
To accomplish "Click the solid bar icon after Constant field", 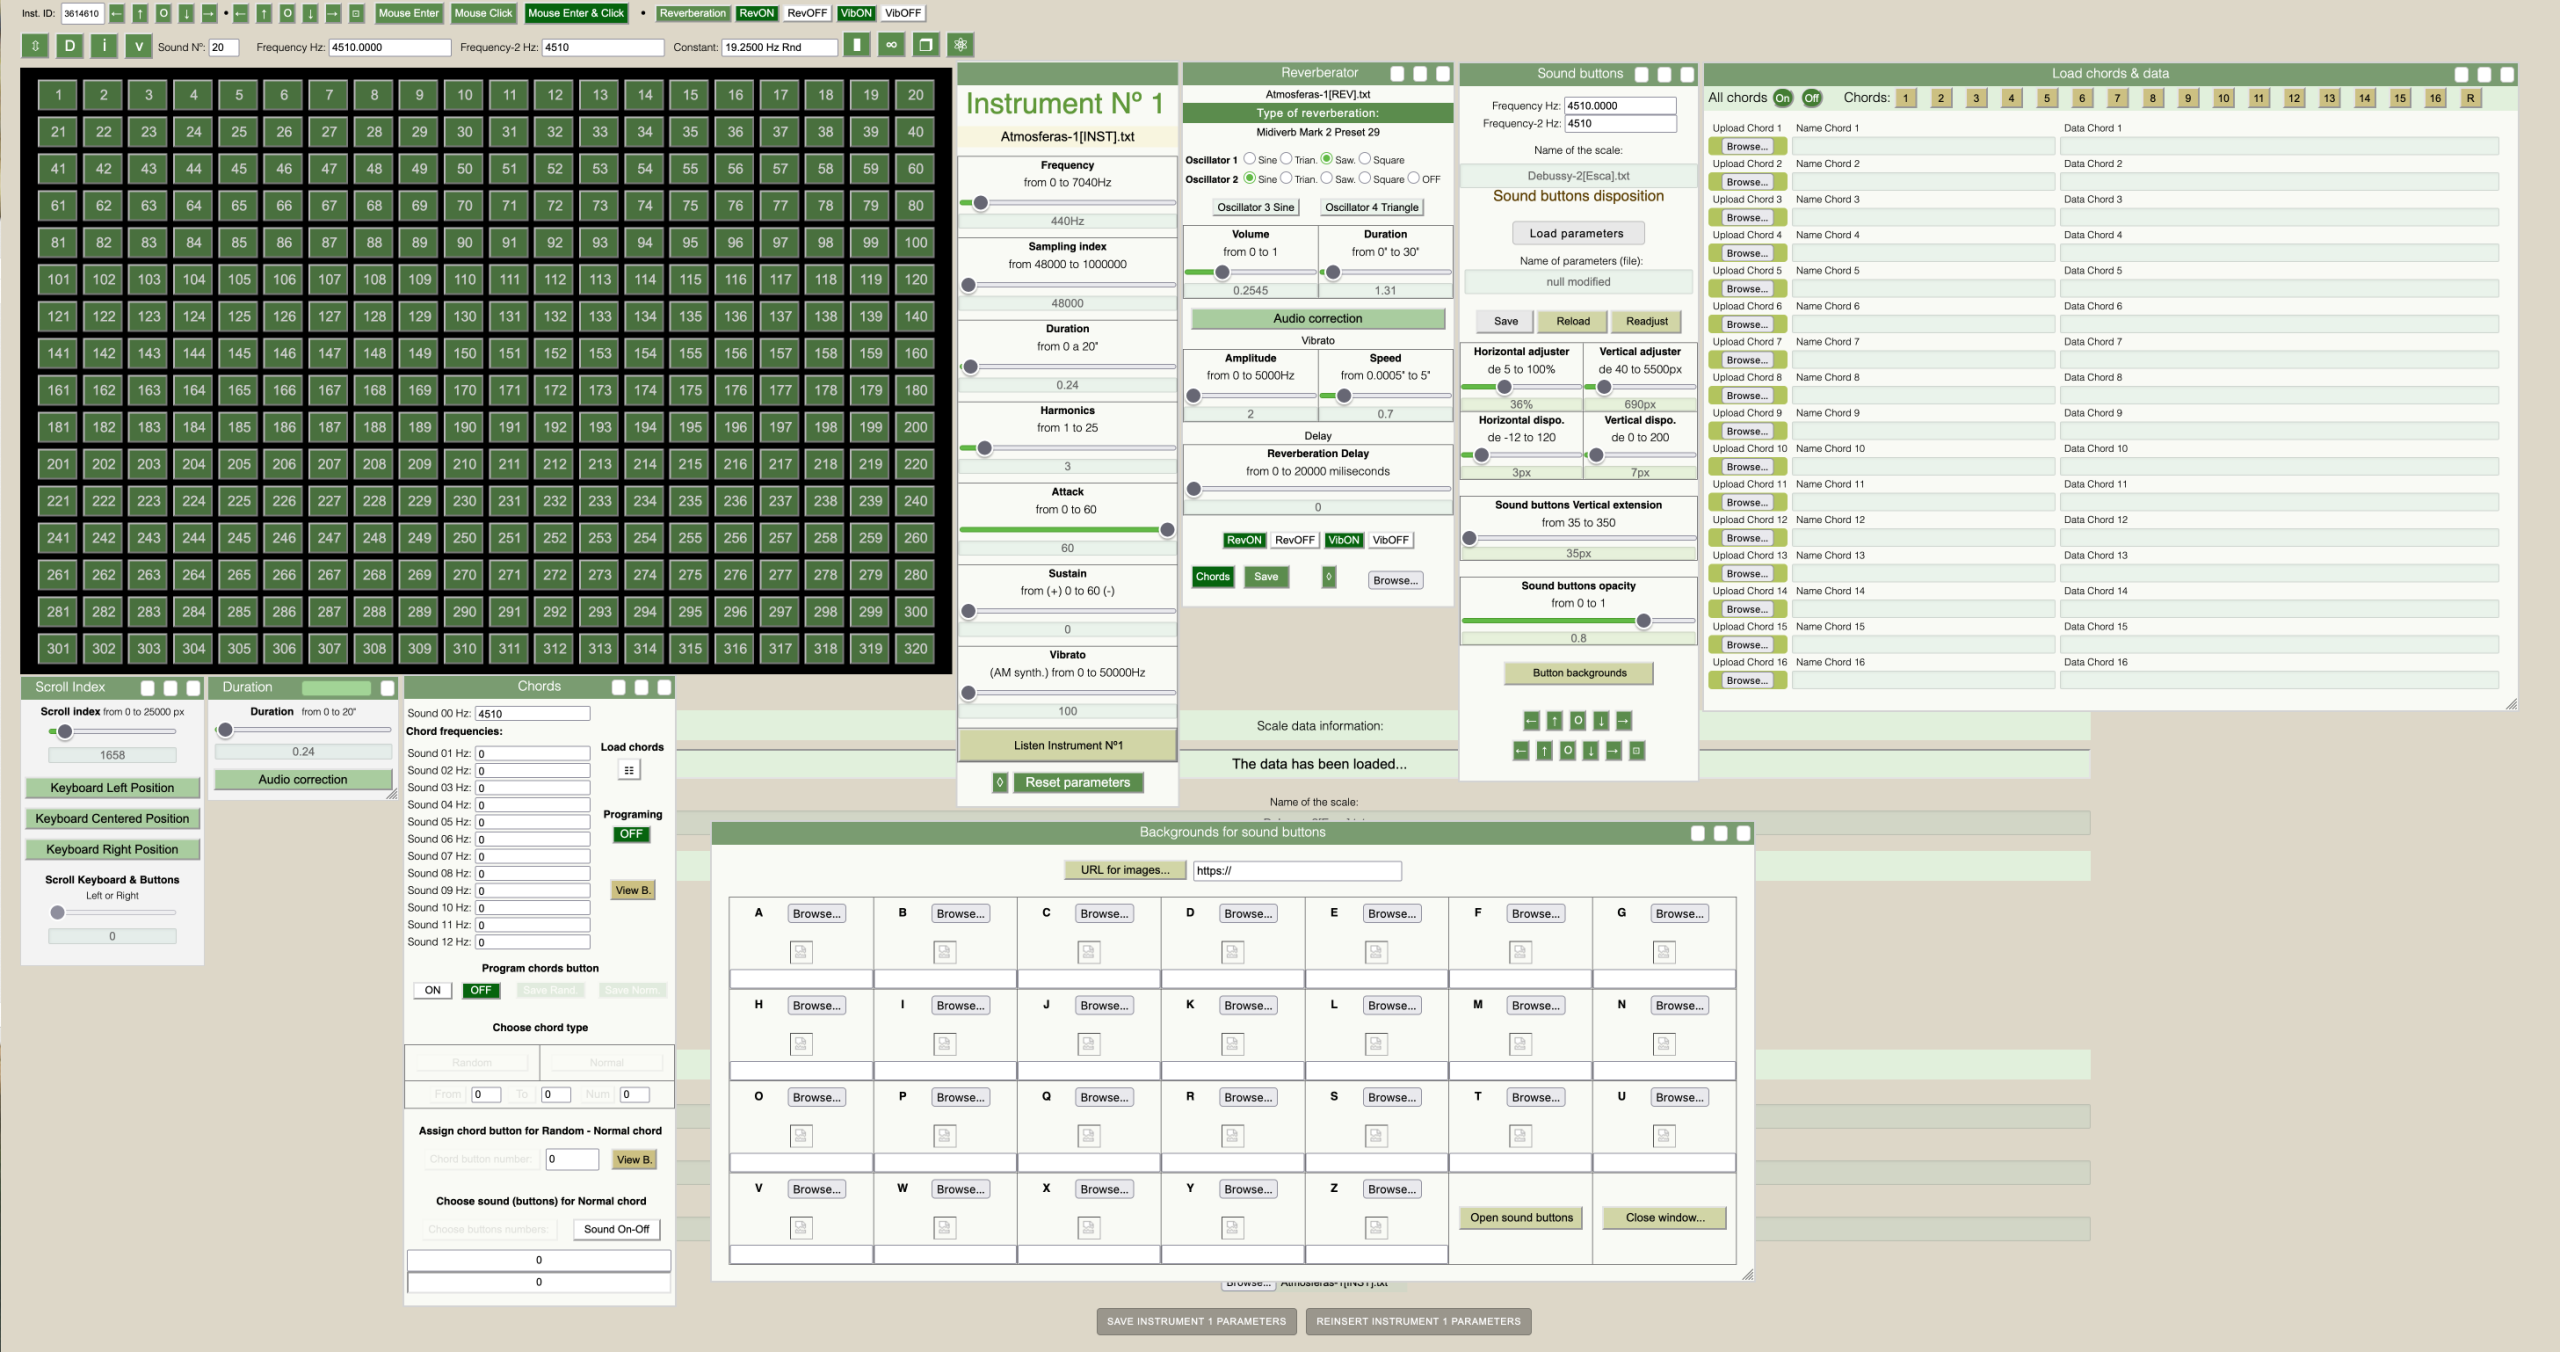I will (x=857, y=45).
